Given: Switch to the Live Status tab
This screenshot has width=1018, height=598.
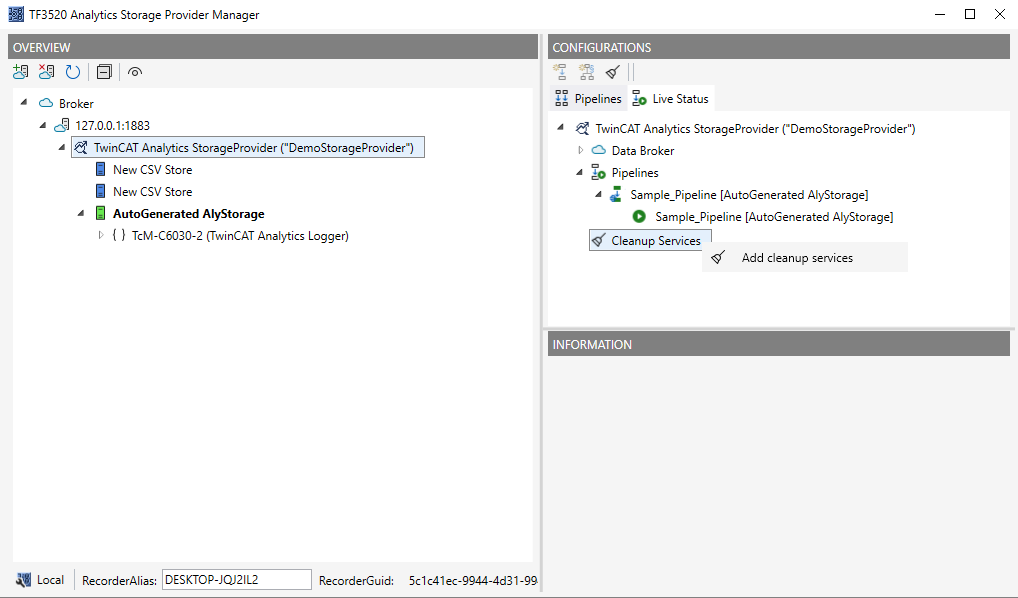Looking at the screenshot, I should pyautogui.click(x=671, y=99).
